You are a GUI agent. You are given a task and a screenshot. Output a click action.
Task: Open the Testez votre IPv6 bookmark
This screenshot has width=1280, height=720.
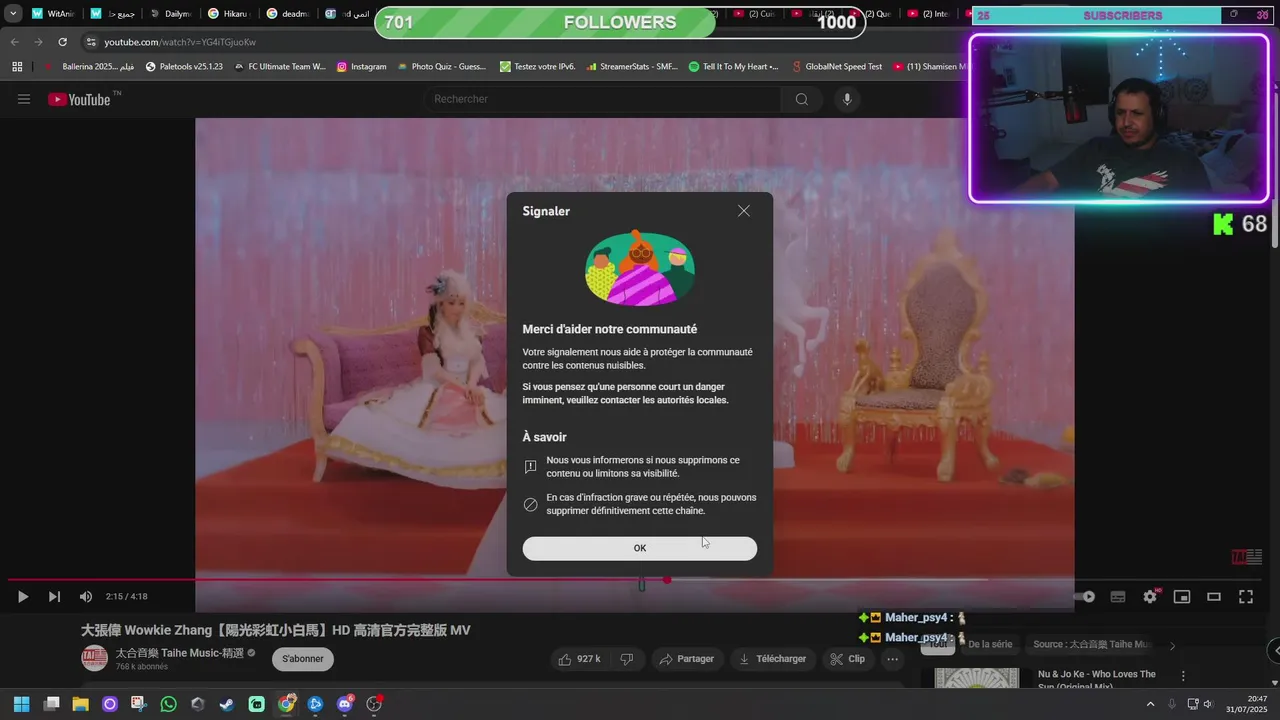[x=537, y=67]
